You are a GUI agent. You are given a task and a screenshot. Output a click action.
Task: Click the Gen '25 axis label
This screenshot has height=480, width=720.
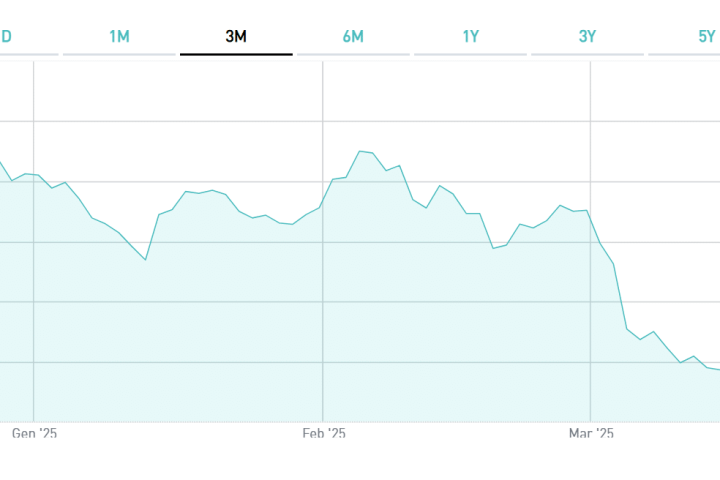pyautogui.click(x=35, y=434)
